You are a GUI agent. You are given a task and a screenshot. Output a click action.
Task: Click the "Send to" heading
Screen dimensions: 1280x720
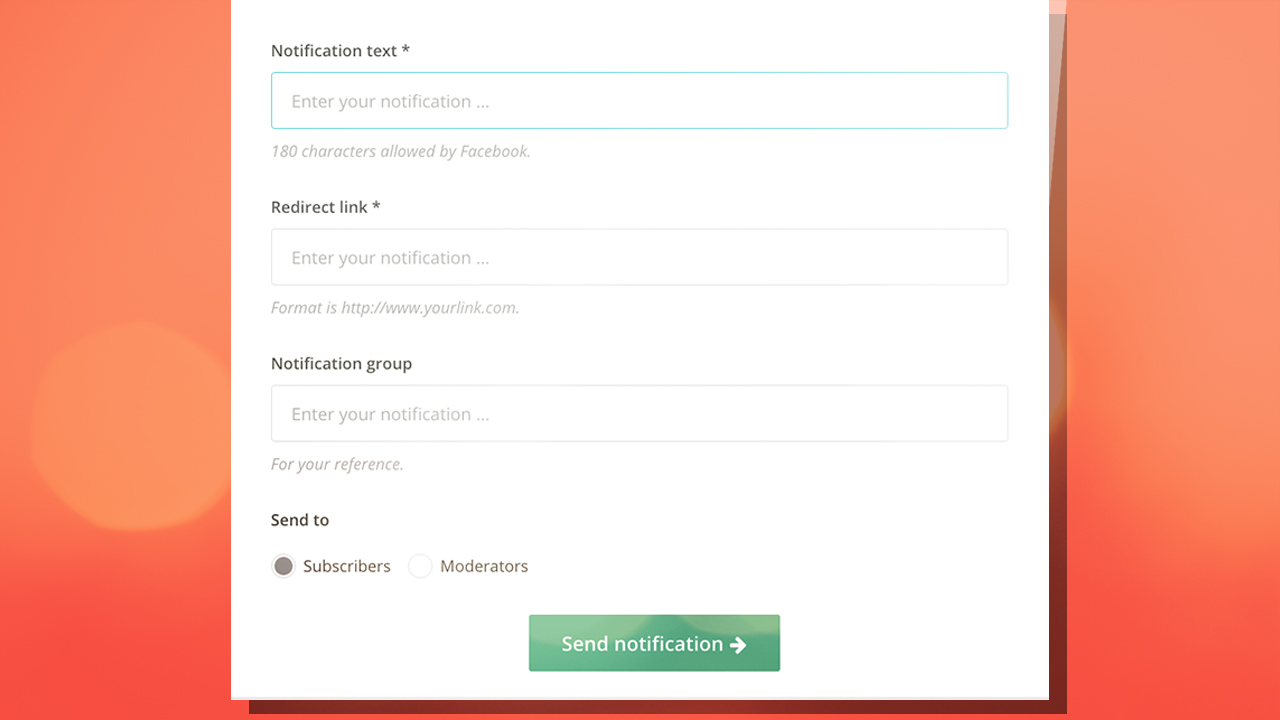coord(300,520)
